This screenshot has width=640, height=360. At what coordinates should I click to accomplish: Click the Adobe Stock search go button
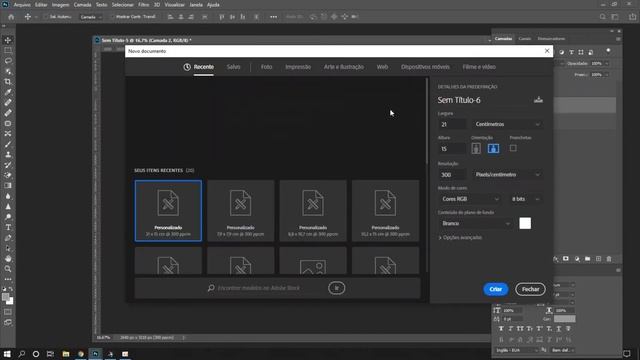coord(336,288)
